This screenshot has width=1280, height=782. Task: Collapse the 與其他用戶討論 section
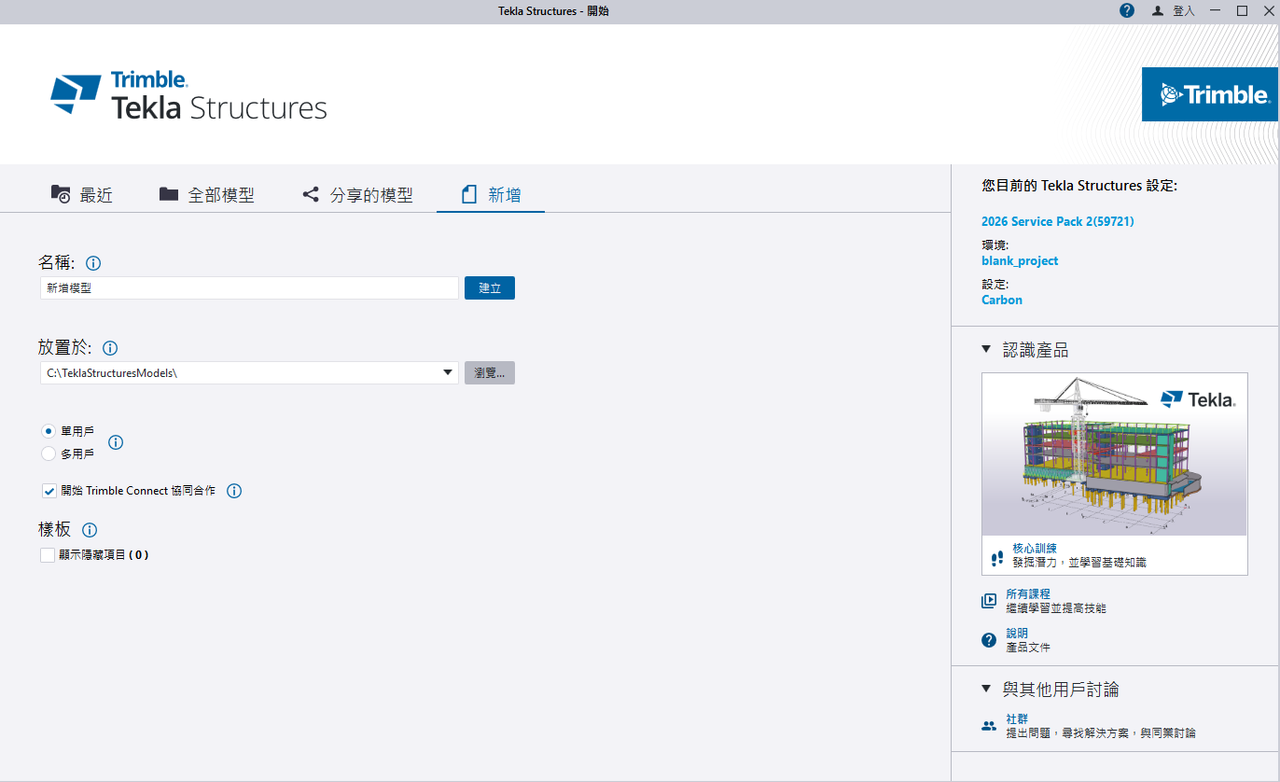986,689
